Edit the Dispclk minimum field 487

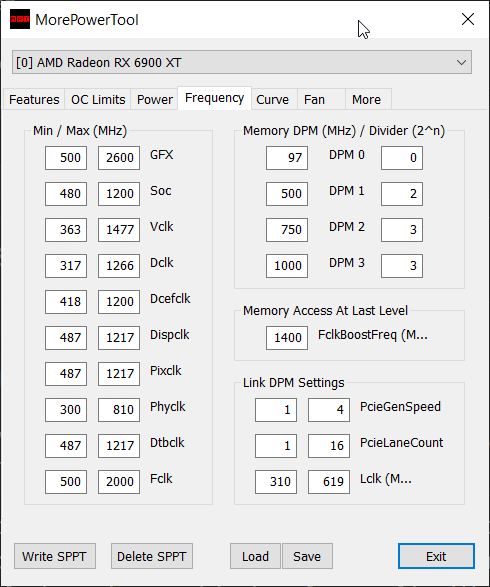click(x=66, y=338)
